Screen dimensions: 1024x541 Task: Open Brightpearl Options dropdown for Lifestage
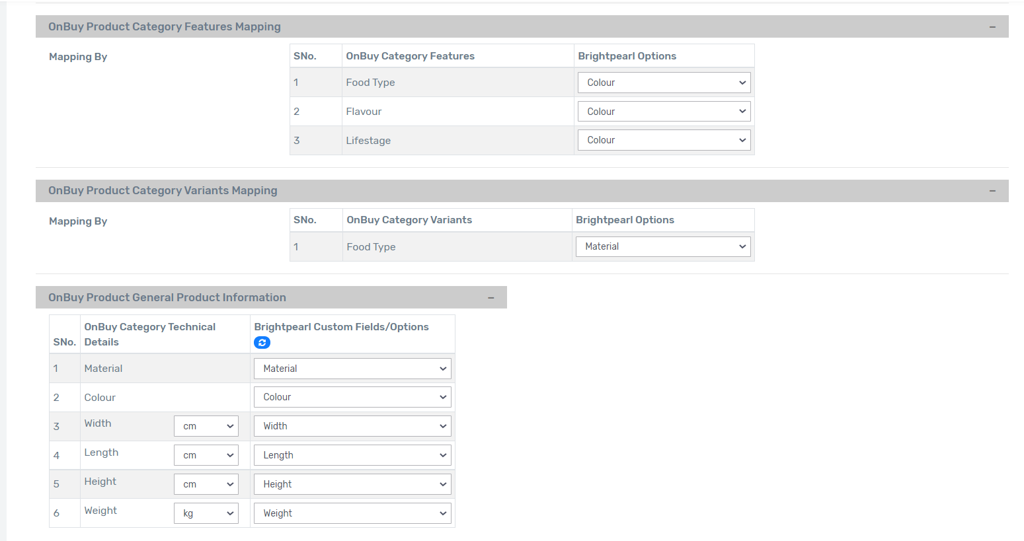point(664,140)
